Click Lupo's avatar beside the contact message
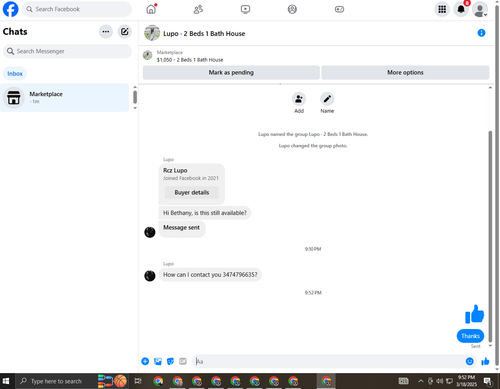Viewport: 500px width, 389px height. click(x=150, y=276)
